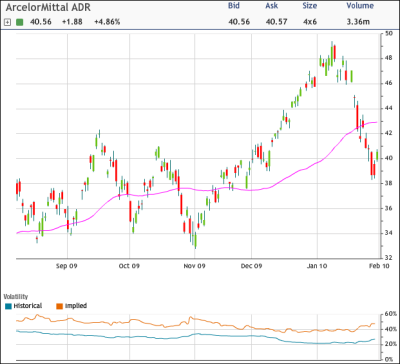Viewport: 400px width, 364px height.
Task: Click the orange Implied volatility legend swatch
Action: pyautogui.click(x=60, y=306)
